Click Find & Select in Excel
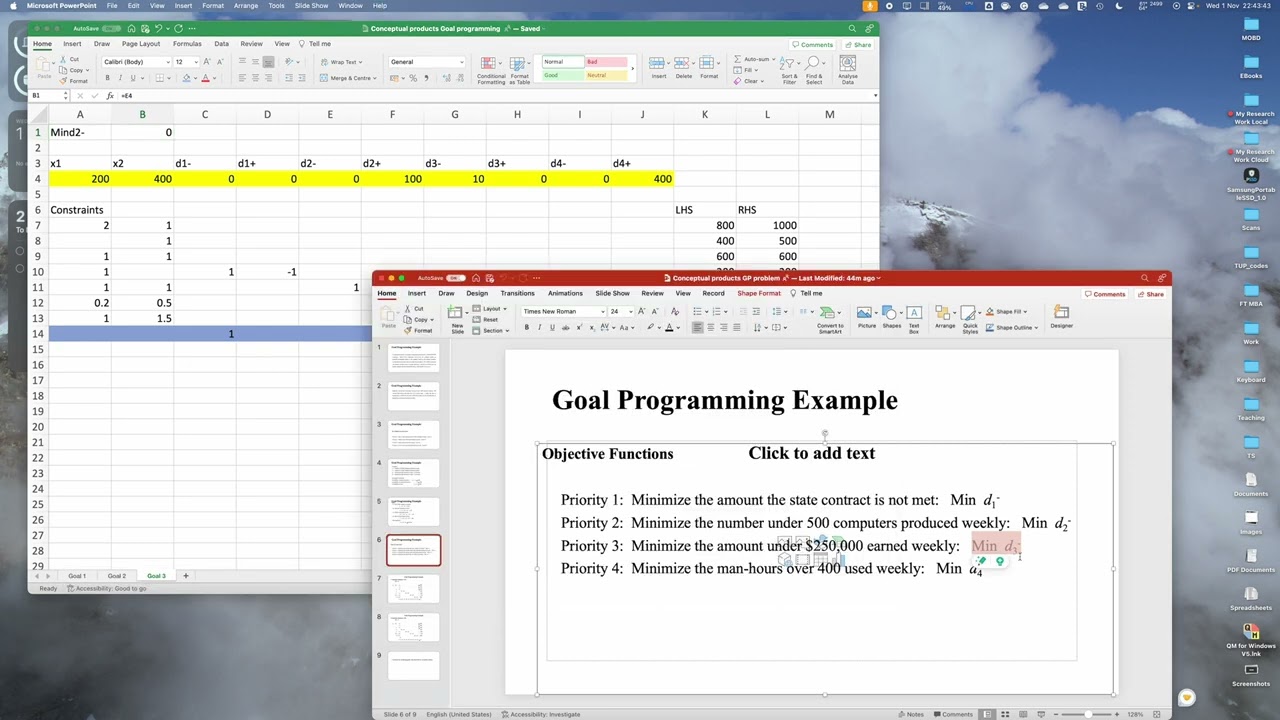 click(x=814, y=70)
